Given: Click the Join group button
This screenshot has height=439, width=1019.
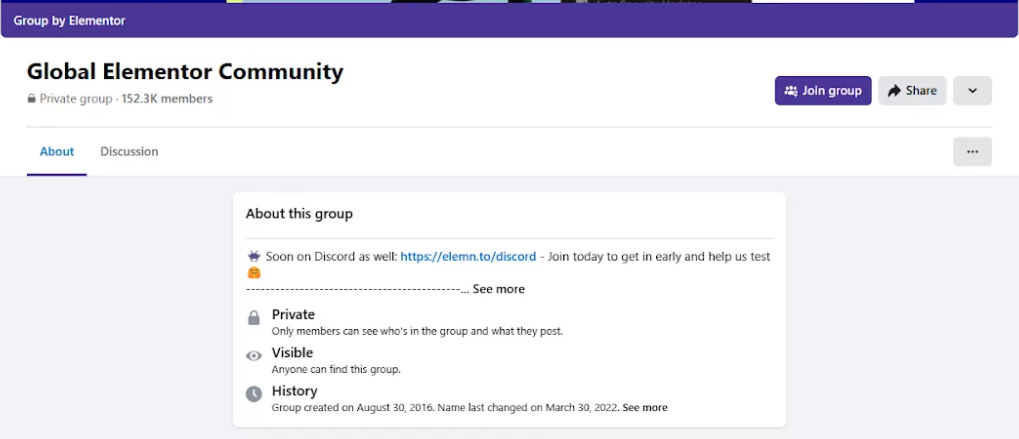Looking at the screenshot, I should [822, 91].
